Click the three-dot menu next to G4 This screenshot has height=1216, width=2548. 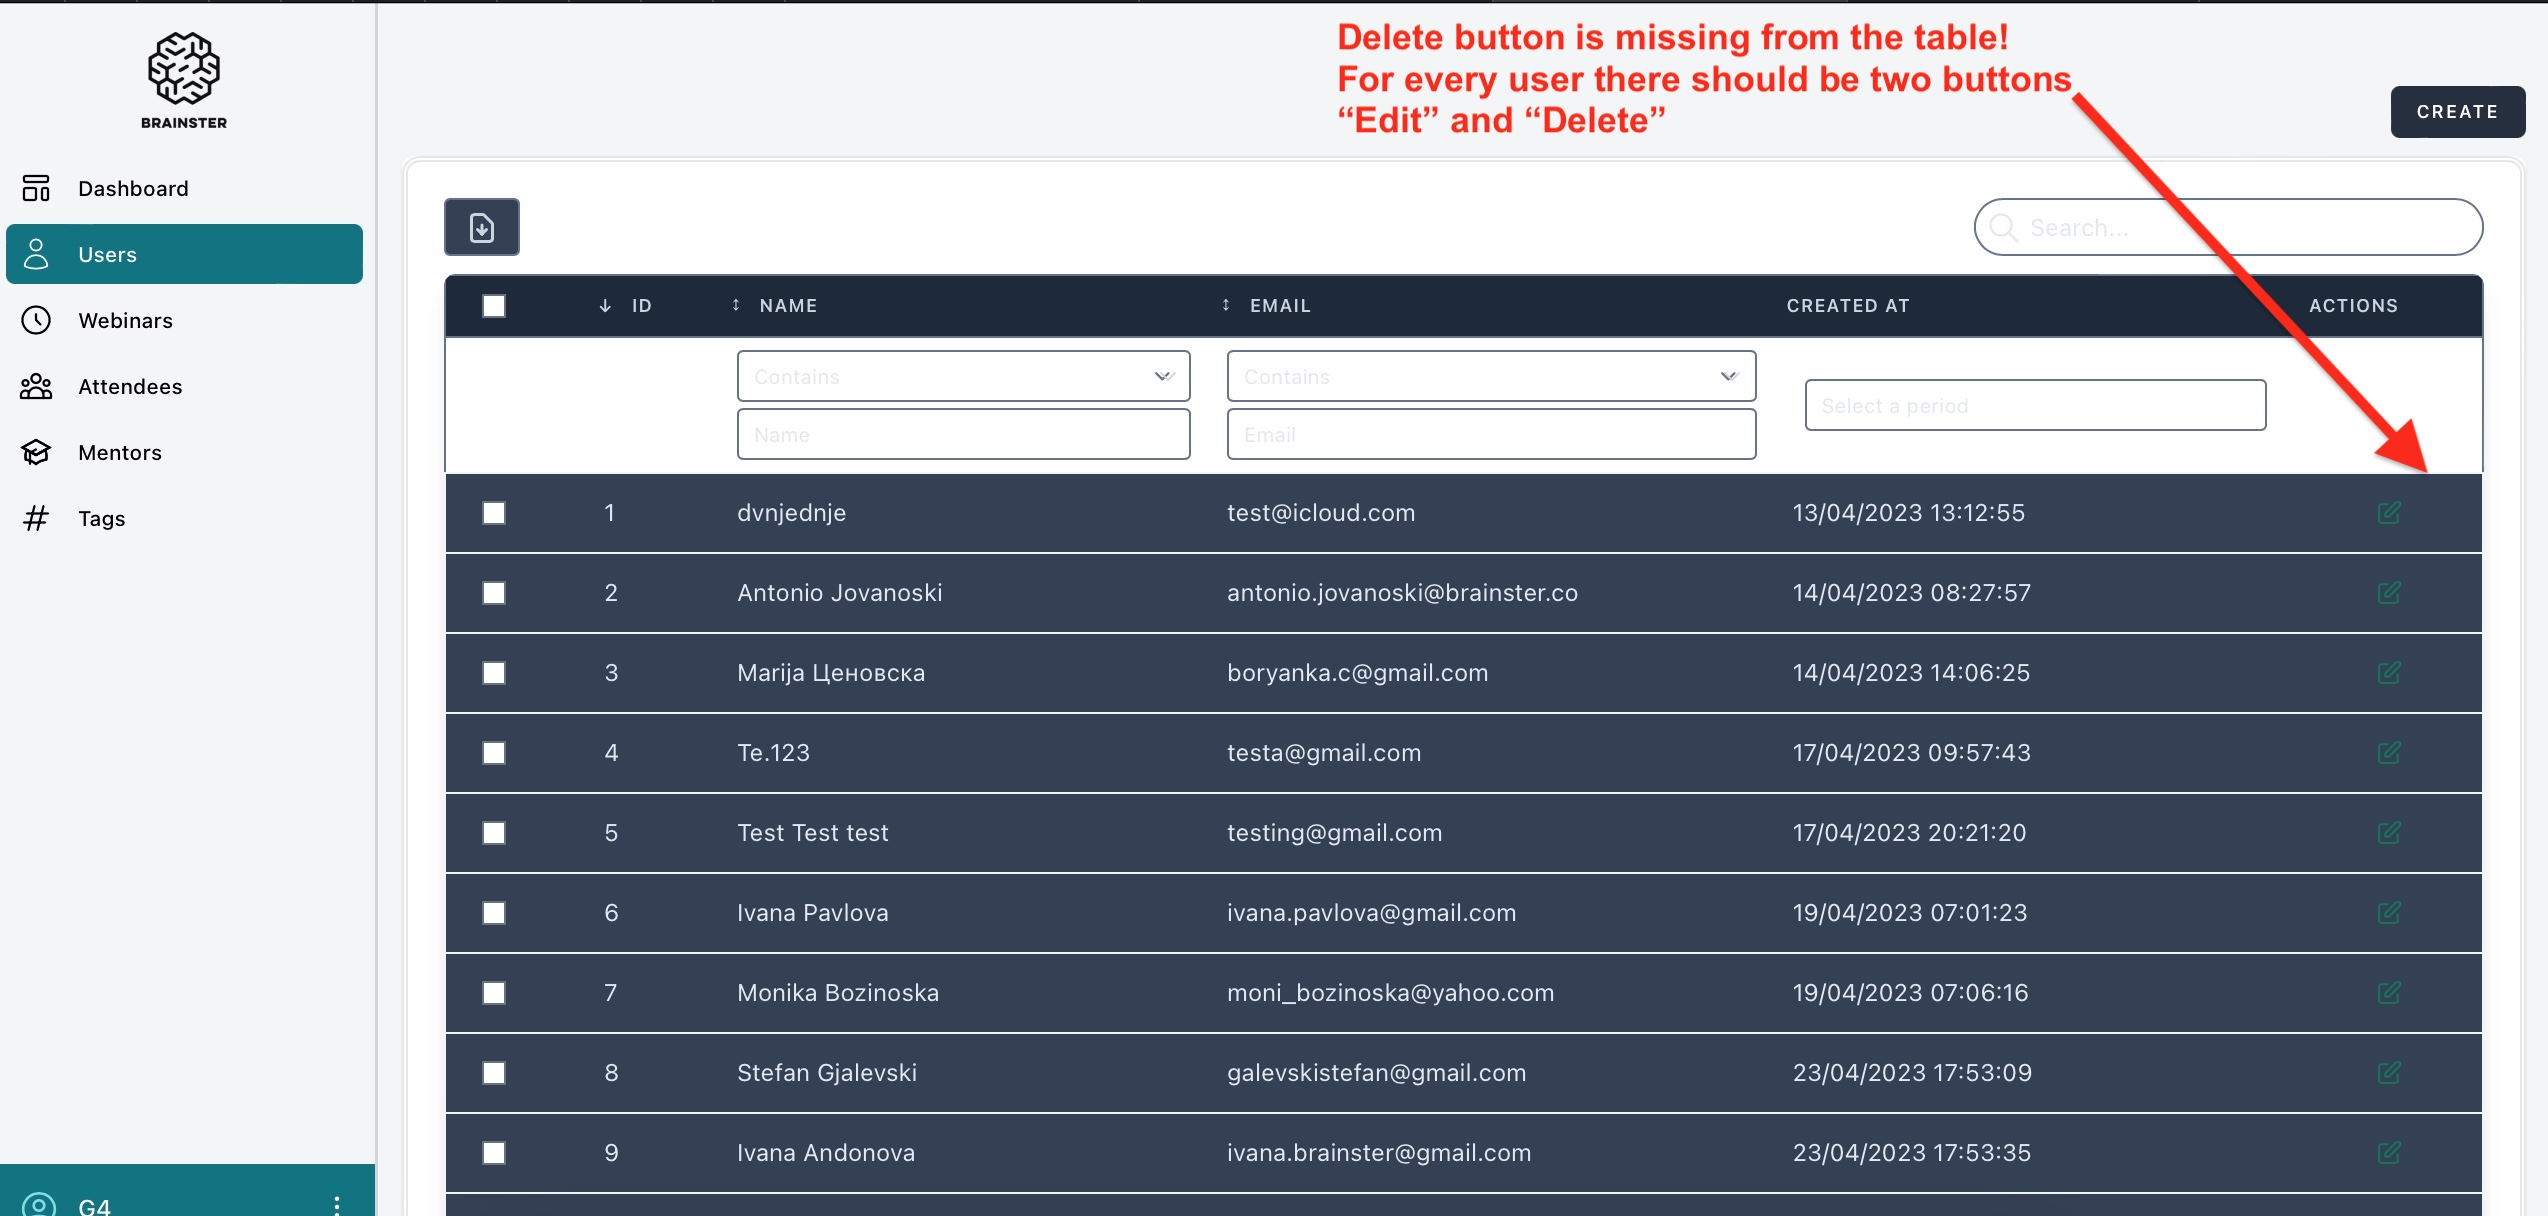tap(337, 1204)
